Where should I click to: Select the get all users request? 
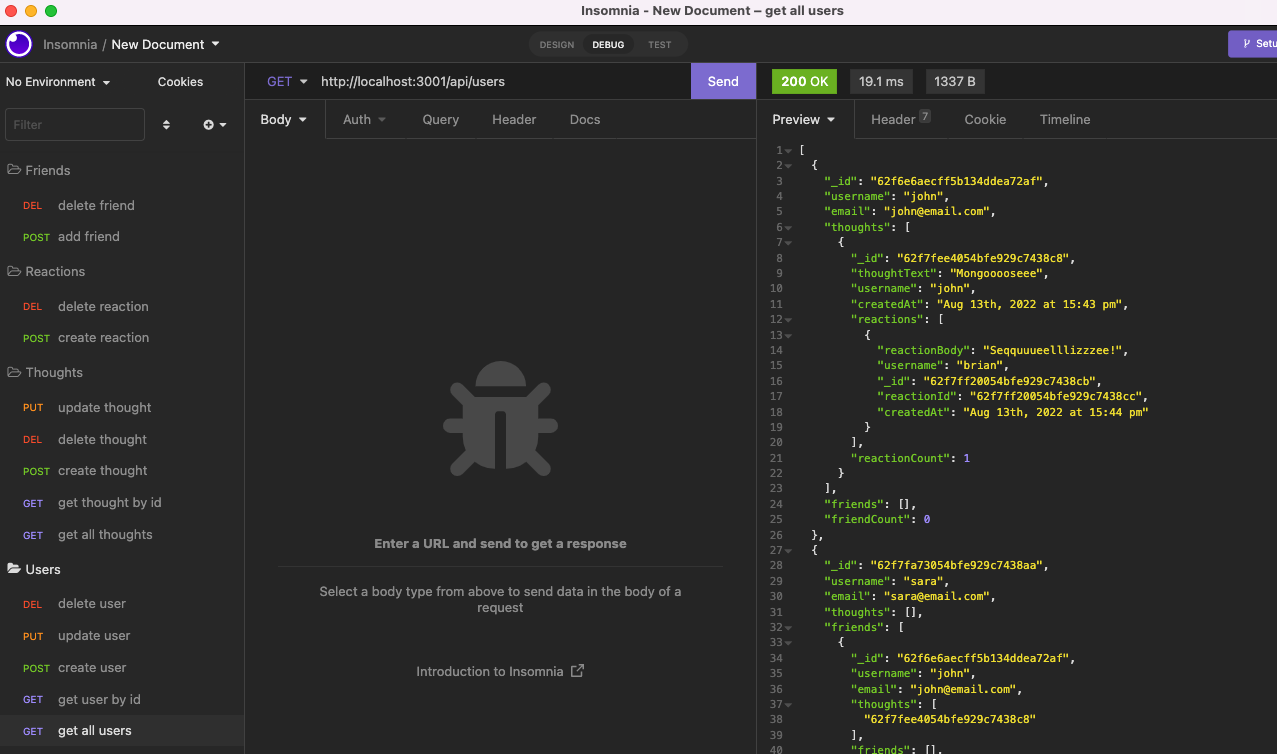pos(122,731)
